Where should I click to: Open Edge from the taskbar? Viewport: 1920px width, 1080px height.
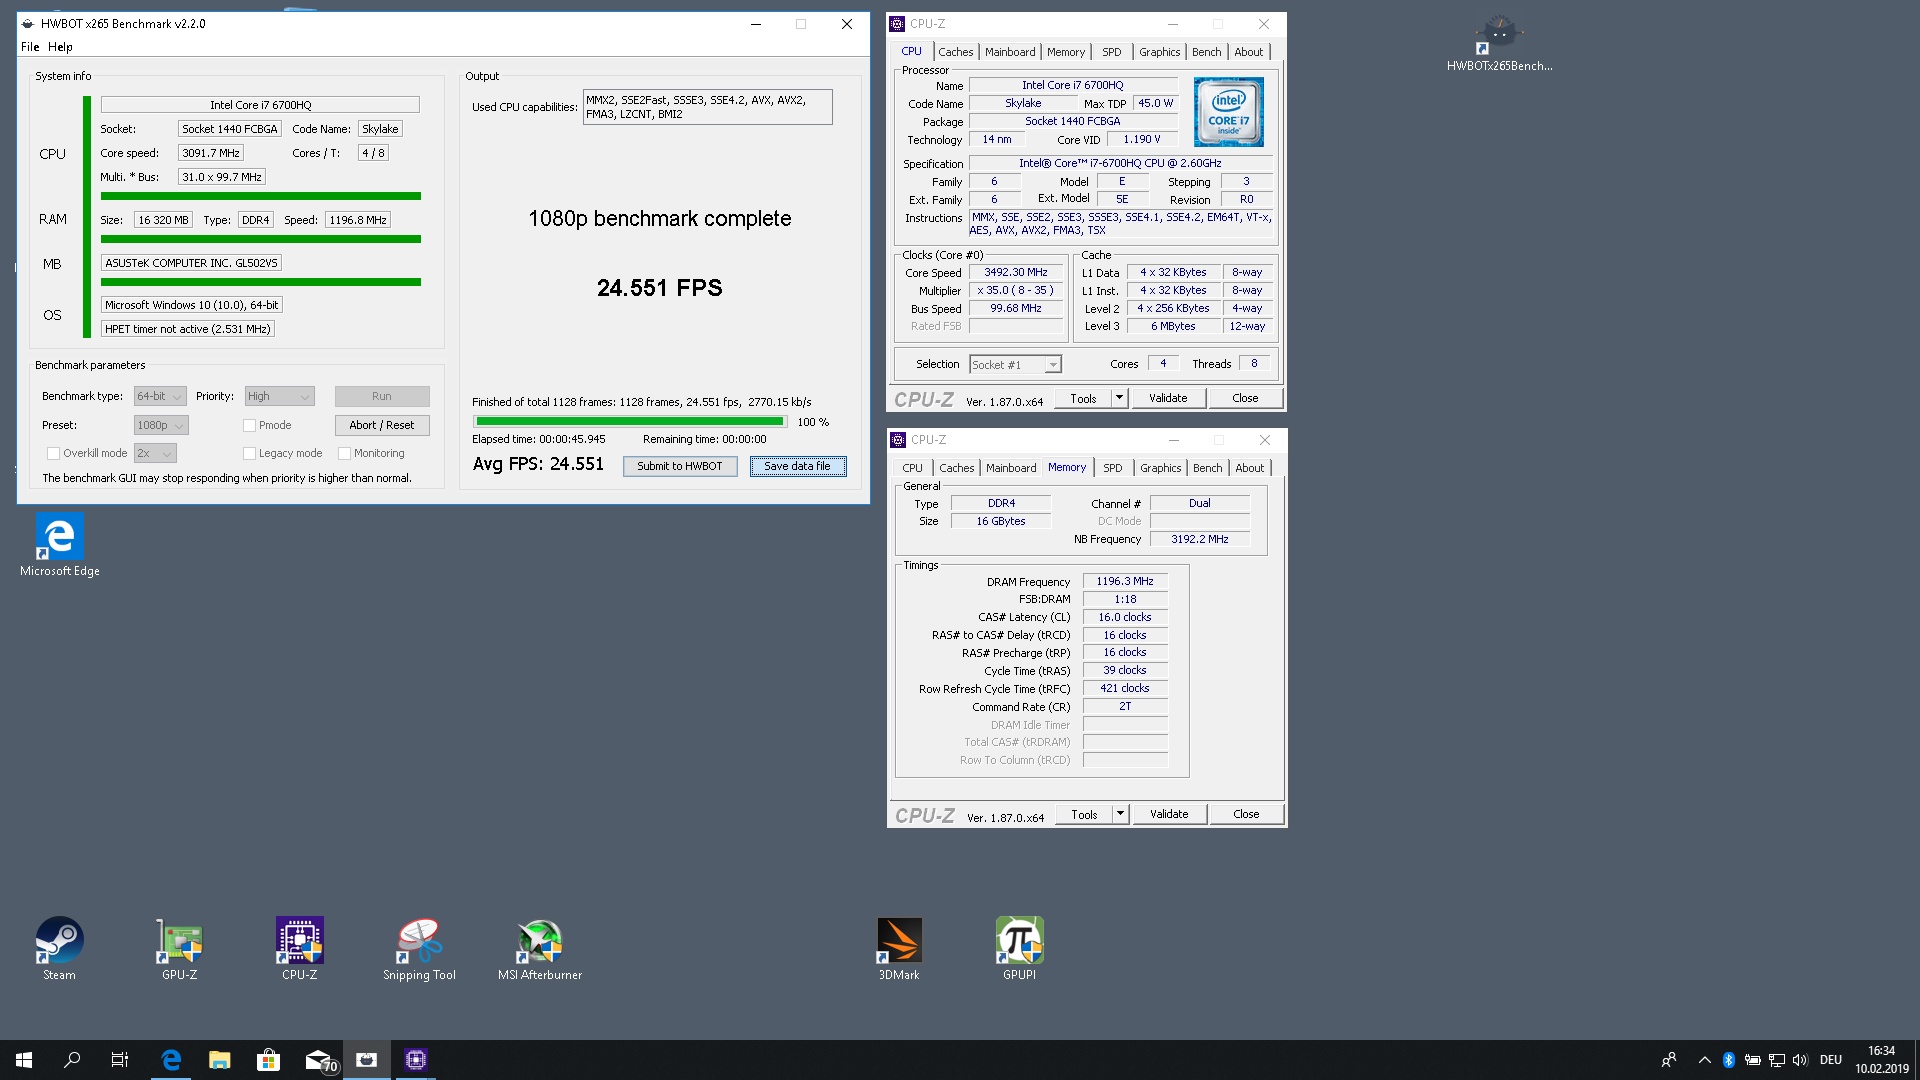171,1060
